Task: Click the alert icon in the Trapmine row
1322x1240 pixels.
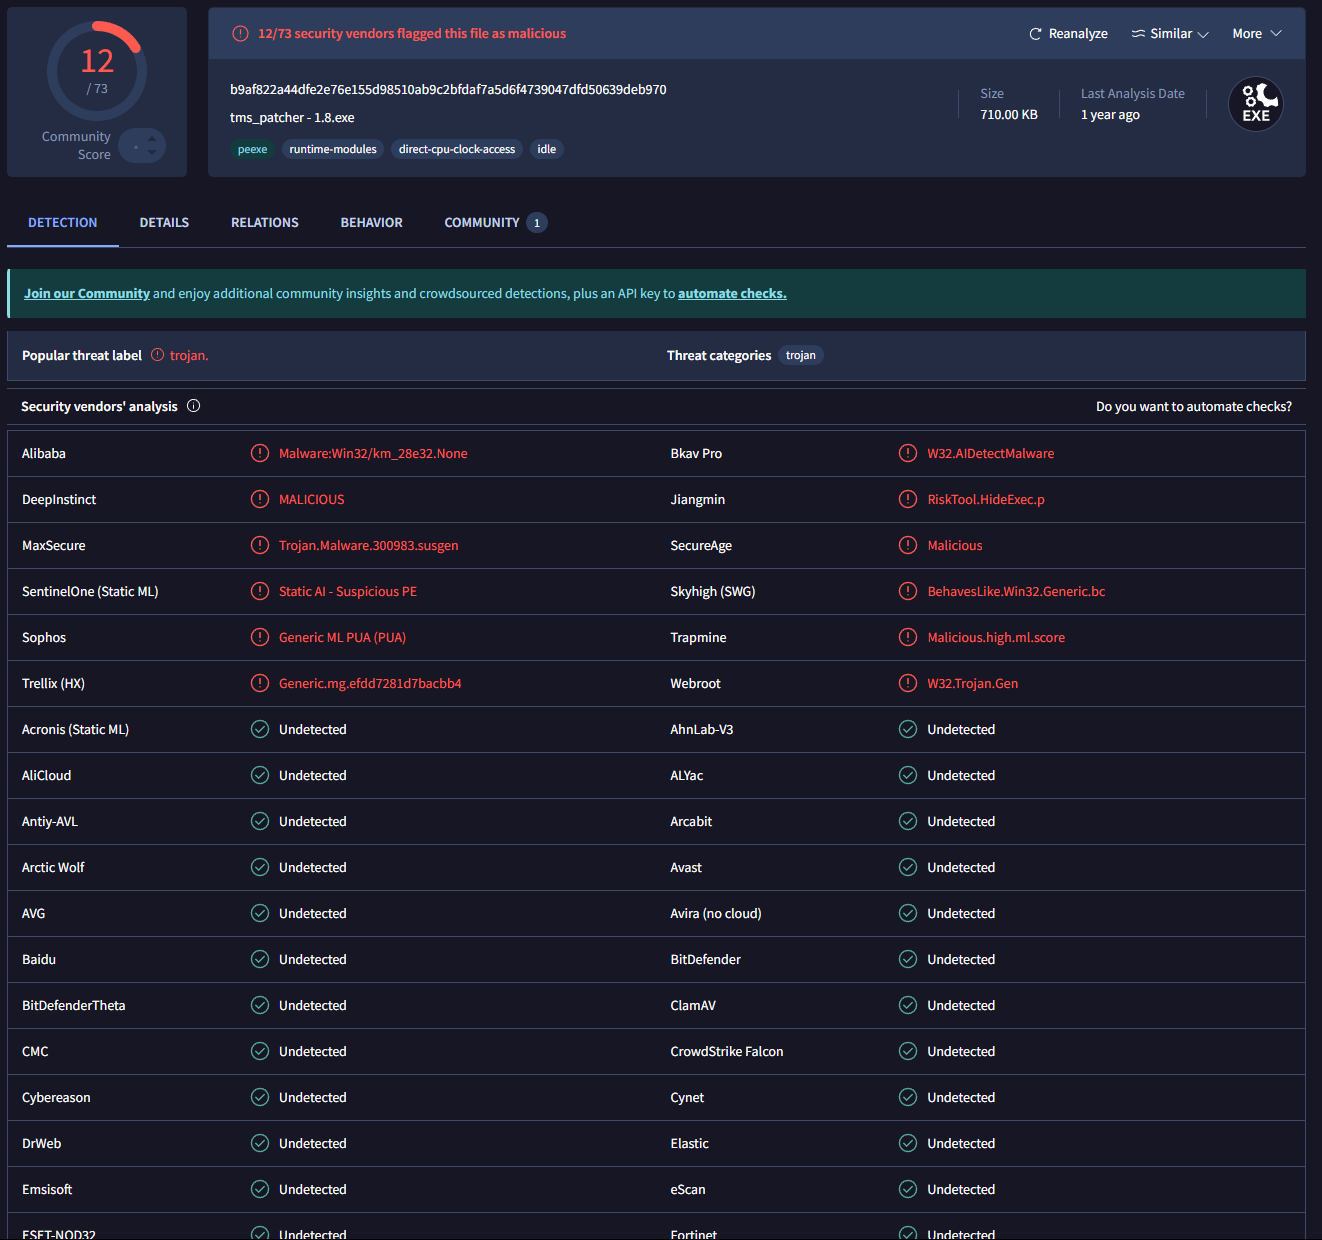Action: pyautogui.click(x=908, y=637)
